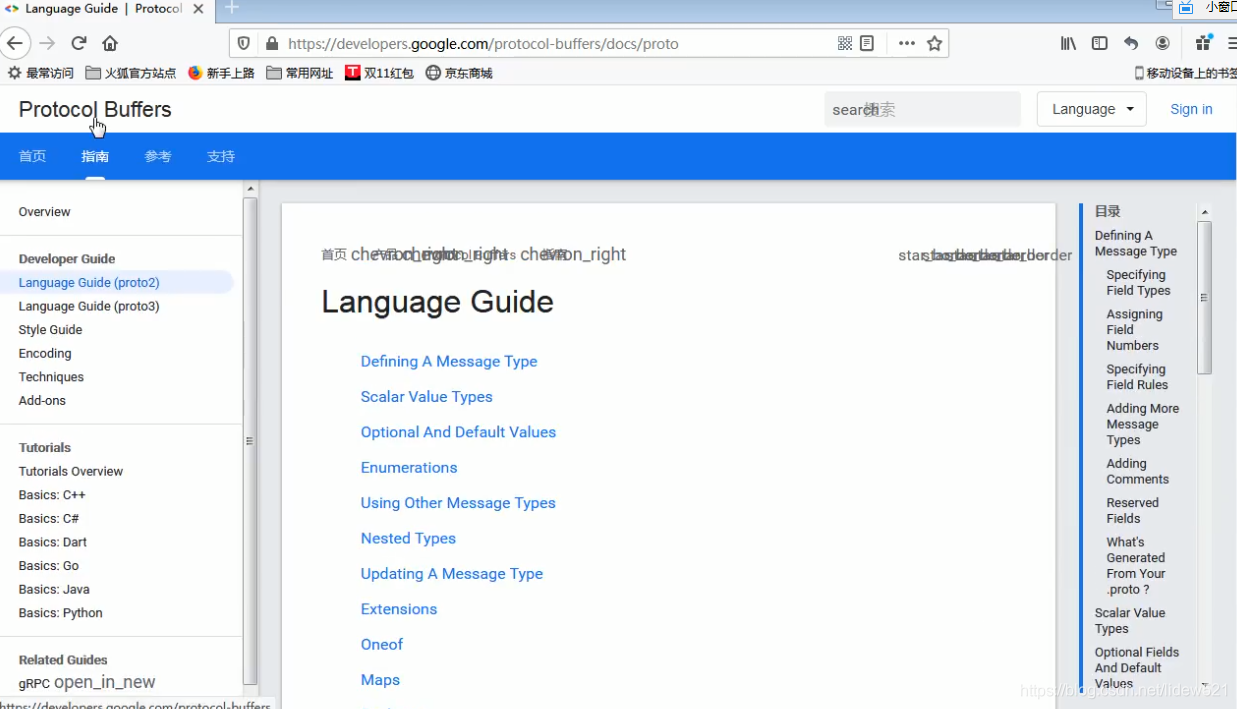Focus the search input box
Image resolution: width=1237 pixels, height=709 pixels.
coord(922,109)
